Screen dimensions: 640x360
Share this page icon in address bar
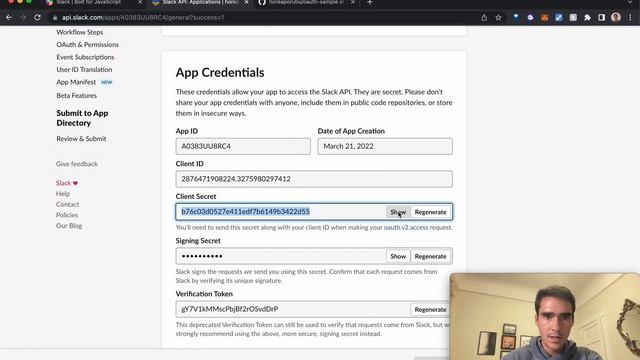pos(484,18)
